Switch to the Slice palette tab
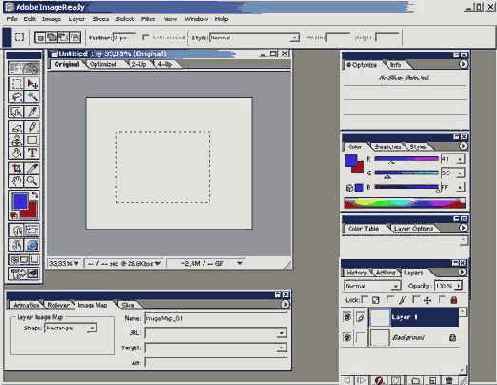The height and width of the screenshot is (385, 497). point(127,305)
